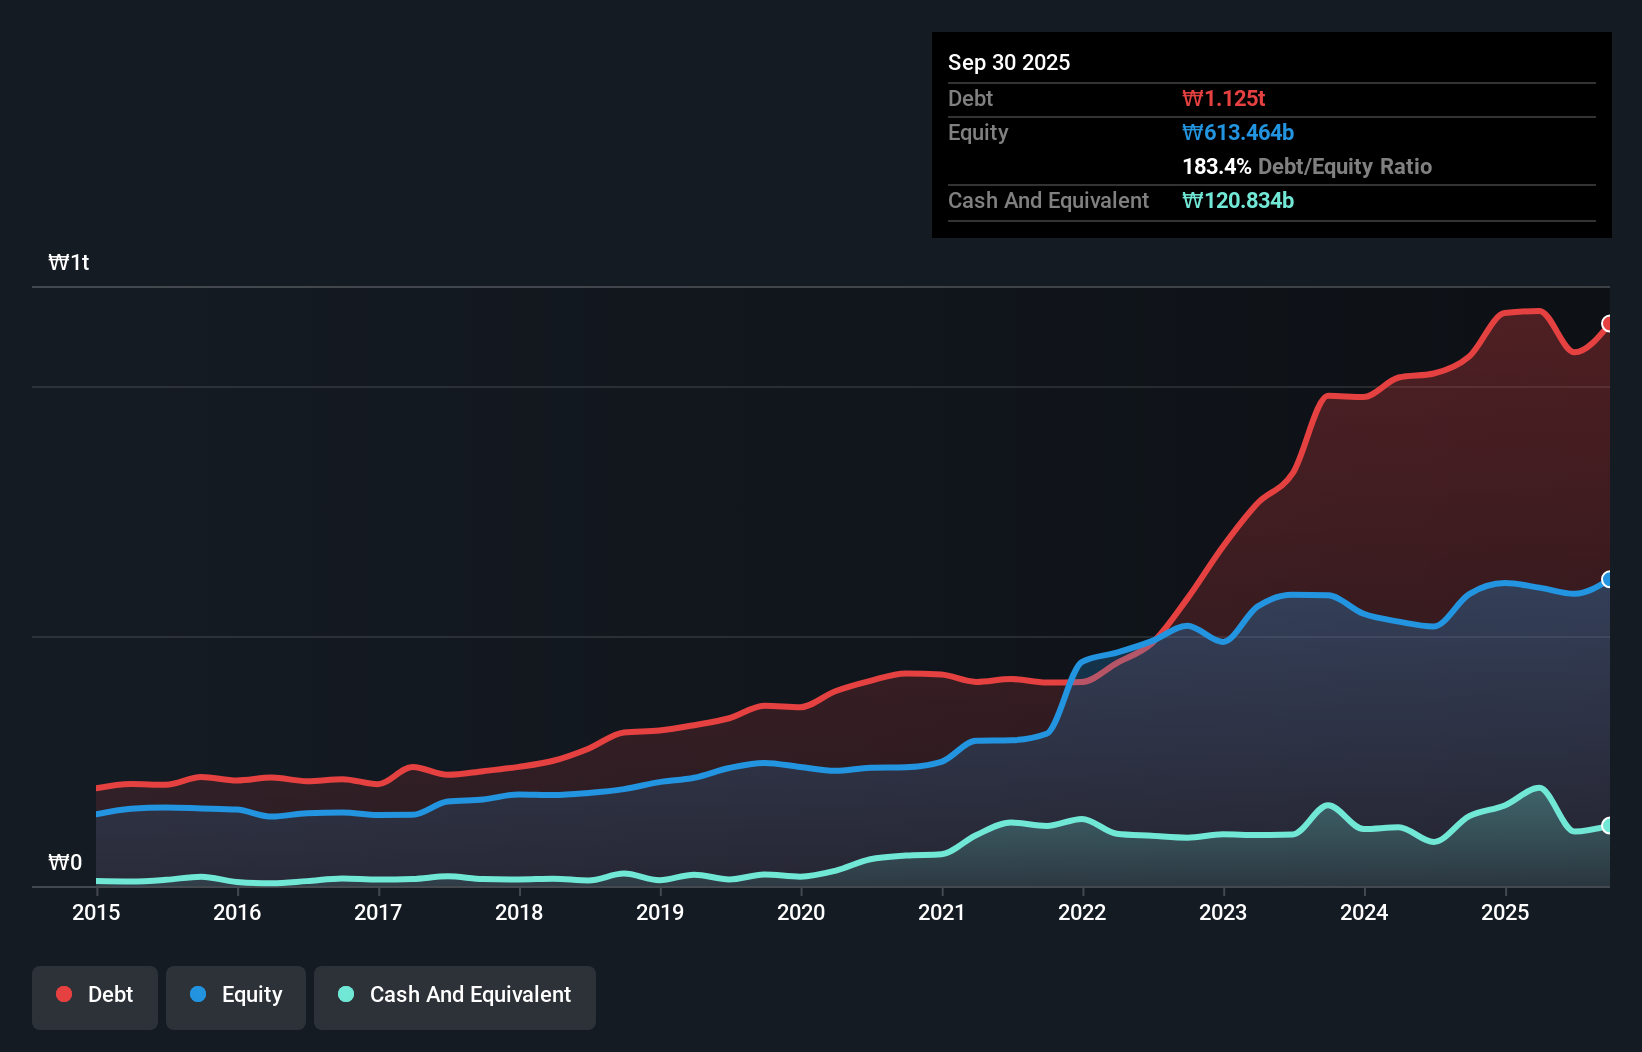Select the 2025 year label on the axis
The width and height of the screenshot is (1642, 1052).
tap(1506, 913)
